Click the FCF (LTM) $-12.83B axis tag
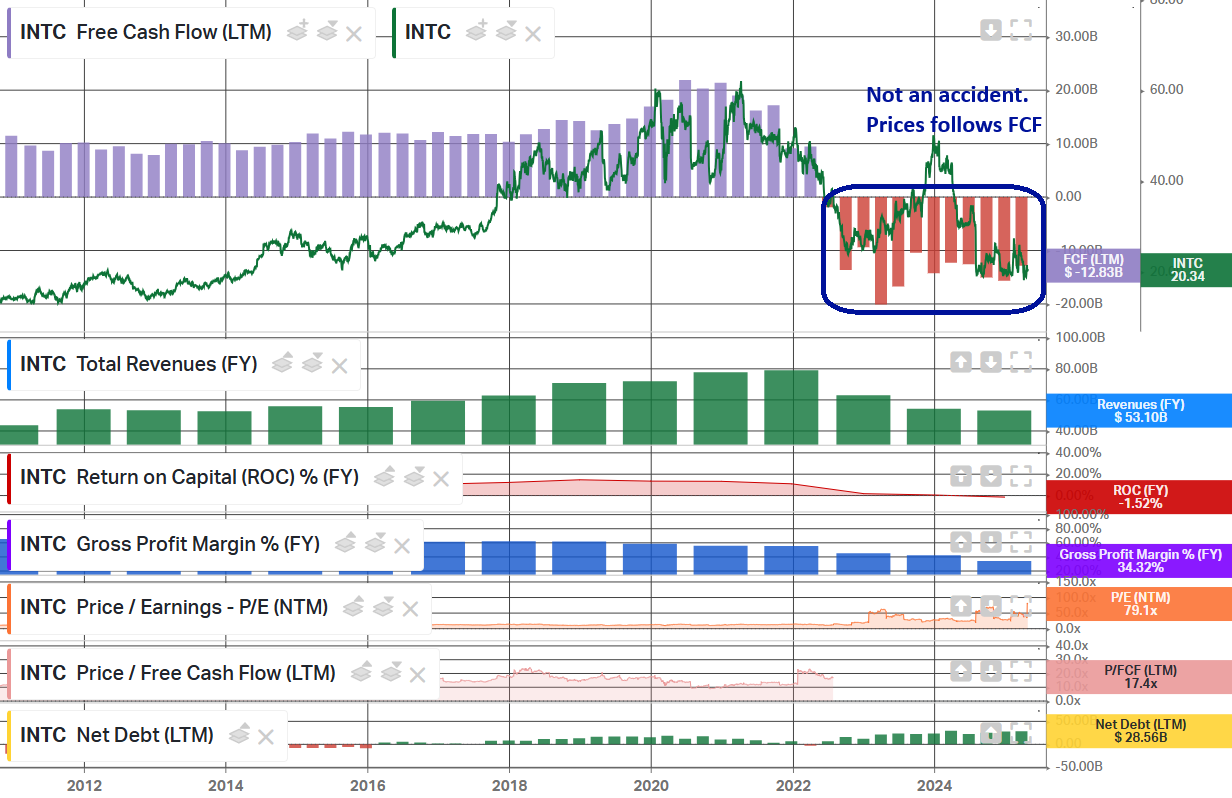Viewport: 1232px width, 798px height. [1092, 265]
